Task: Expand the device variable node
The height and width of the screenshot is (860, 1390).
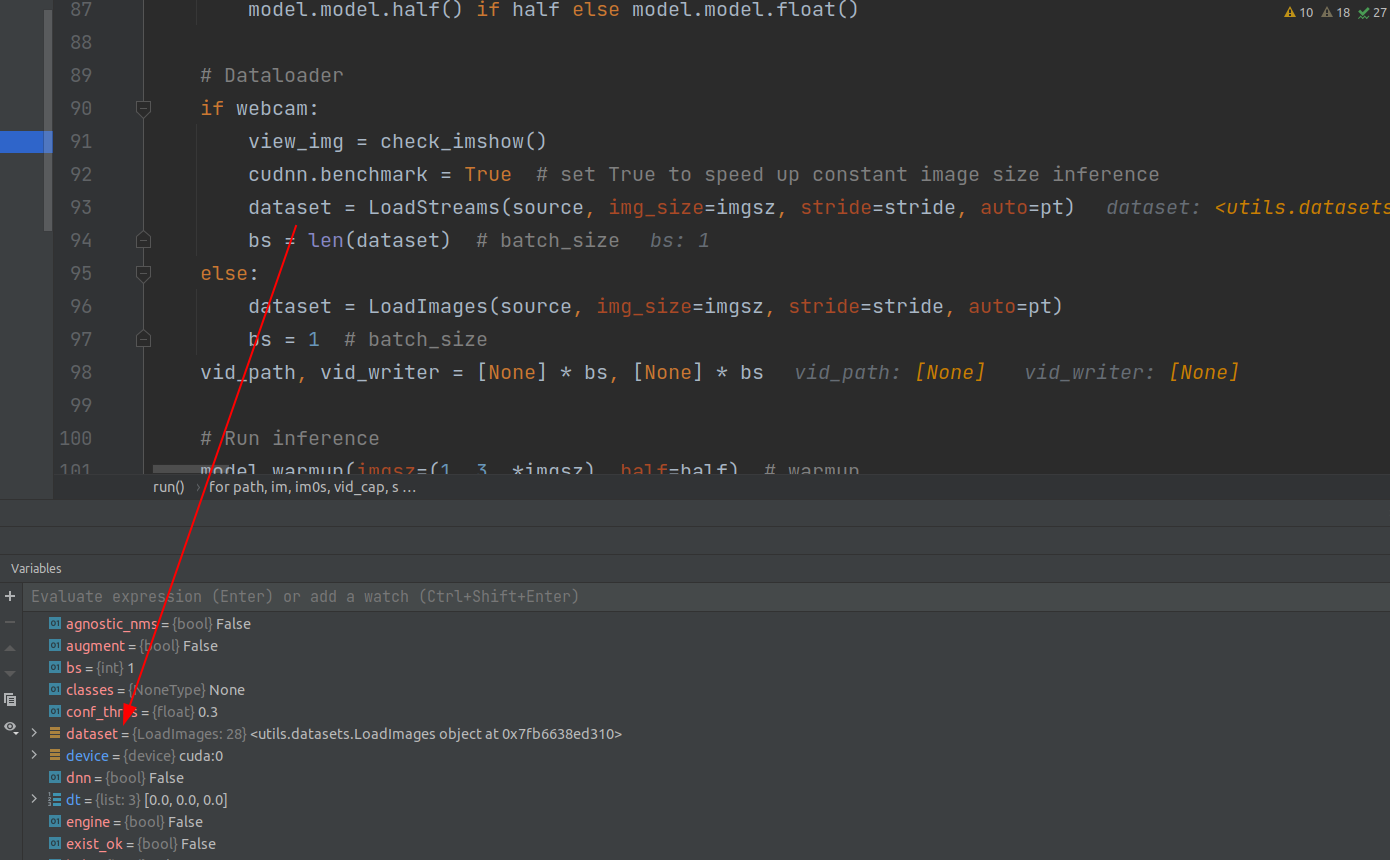Action: coord(34,756)
